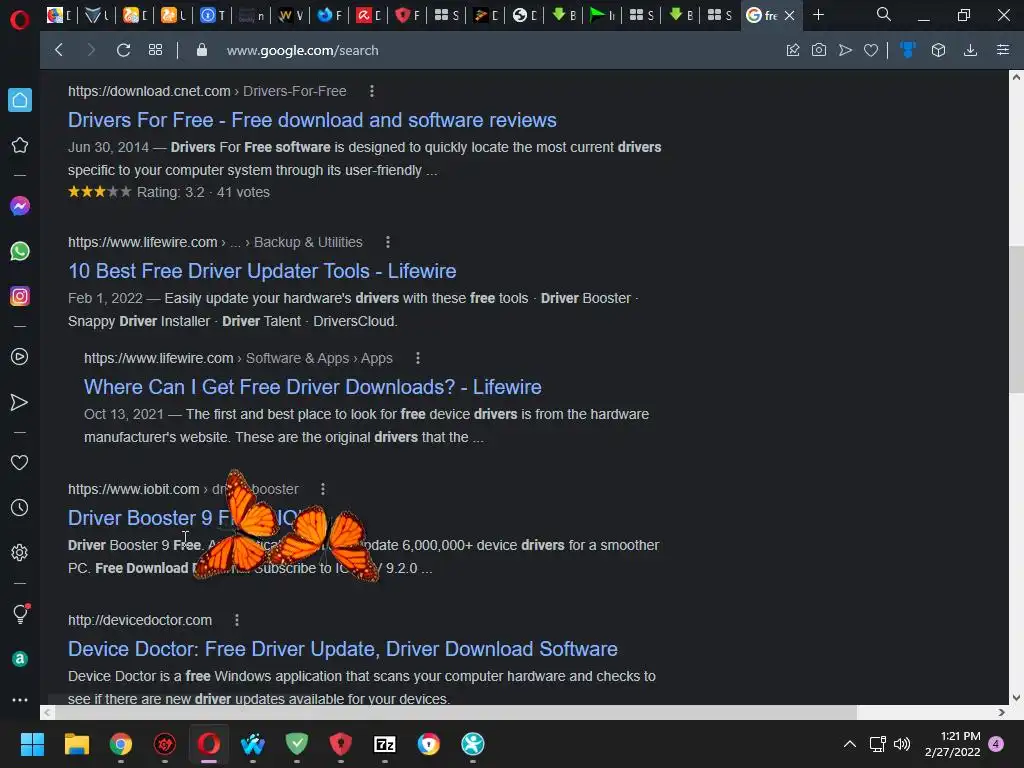The image size is (1024, 768).
Task: Search open tabs with magnifier icon
Action: [x=884, y=14]
